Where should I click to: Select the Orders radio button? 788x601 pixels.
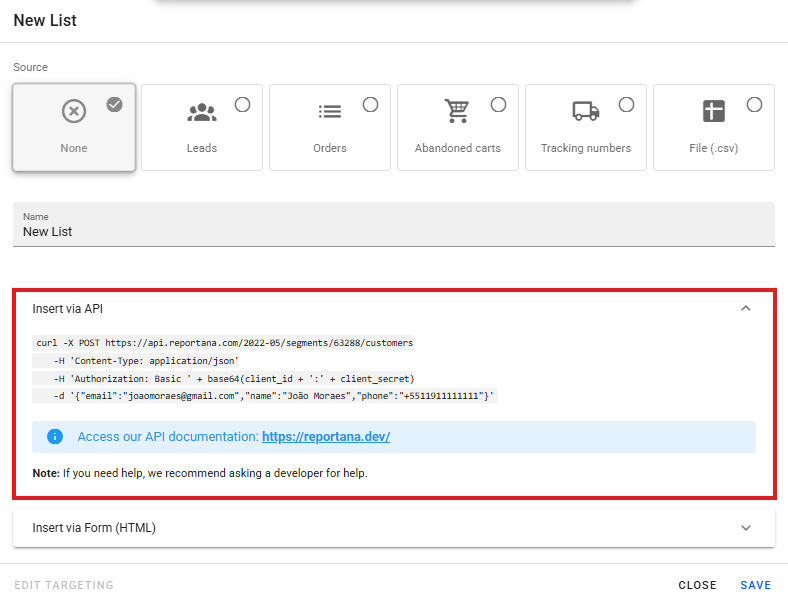(370, 104)
